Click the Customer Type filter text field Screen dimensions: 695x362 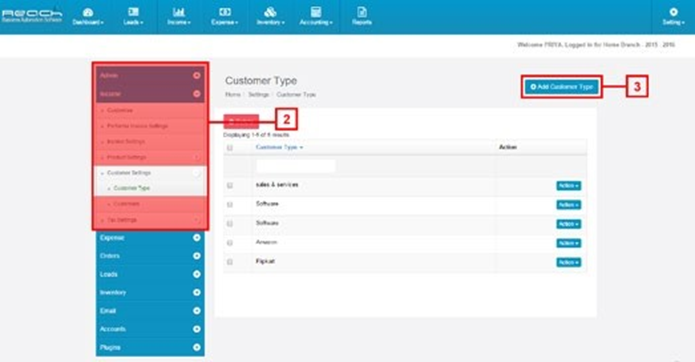point(296,166)
